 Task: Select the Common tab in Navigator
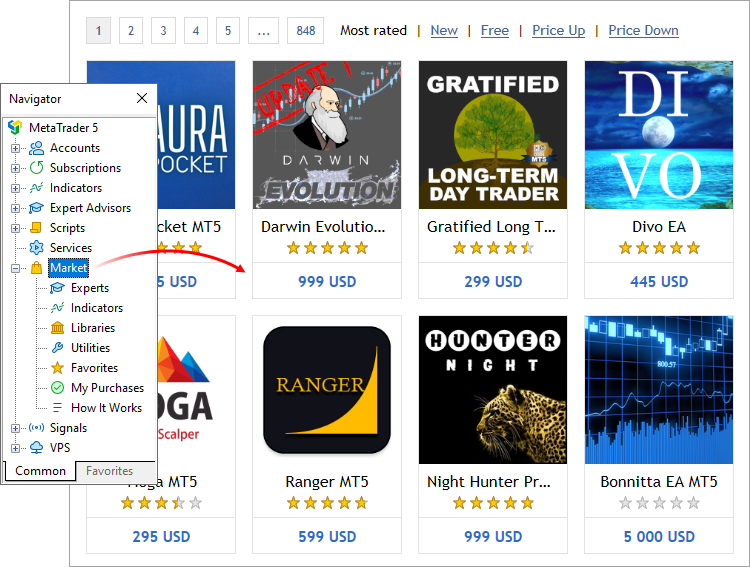41,471
